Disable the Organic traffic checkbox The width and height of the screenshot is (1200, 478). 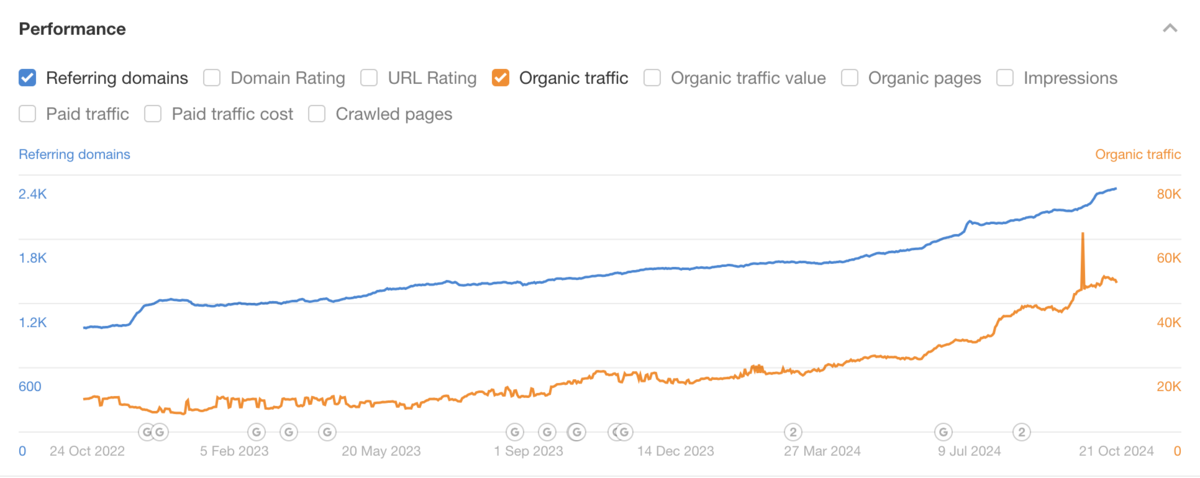[x=501, y=78]
